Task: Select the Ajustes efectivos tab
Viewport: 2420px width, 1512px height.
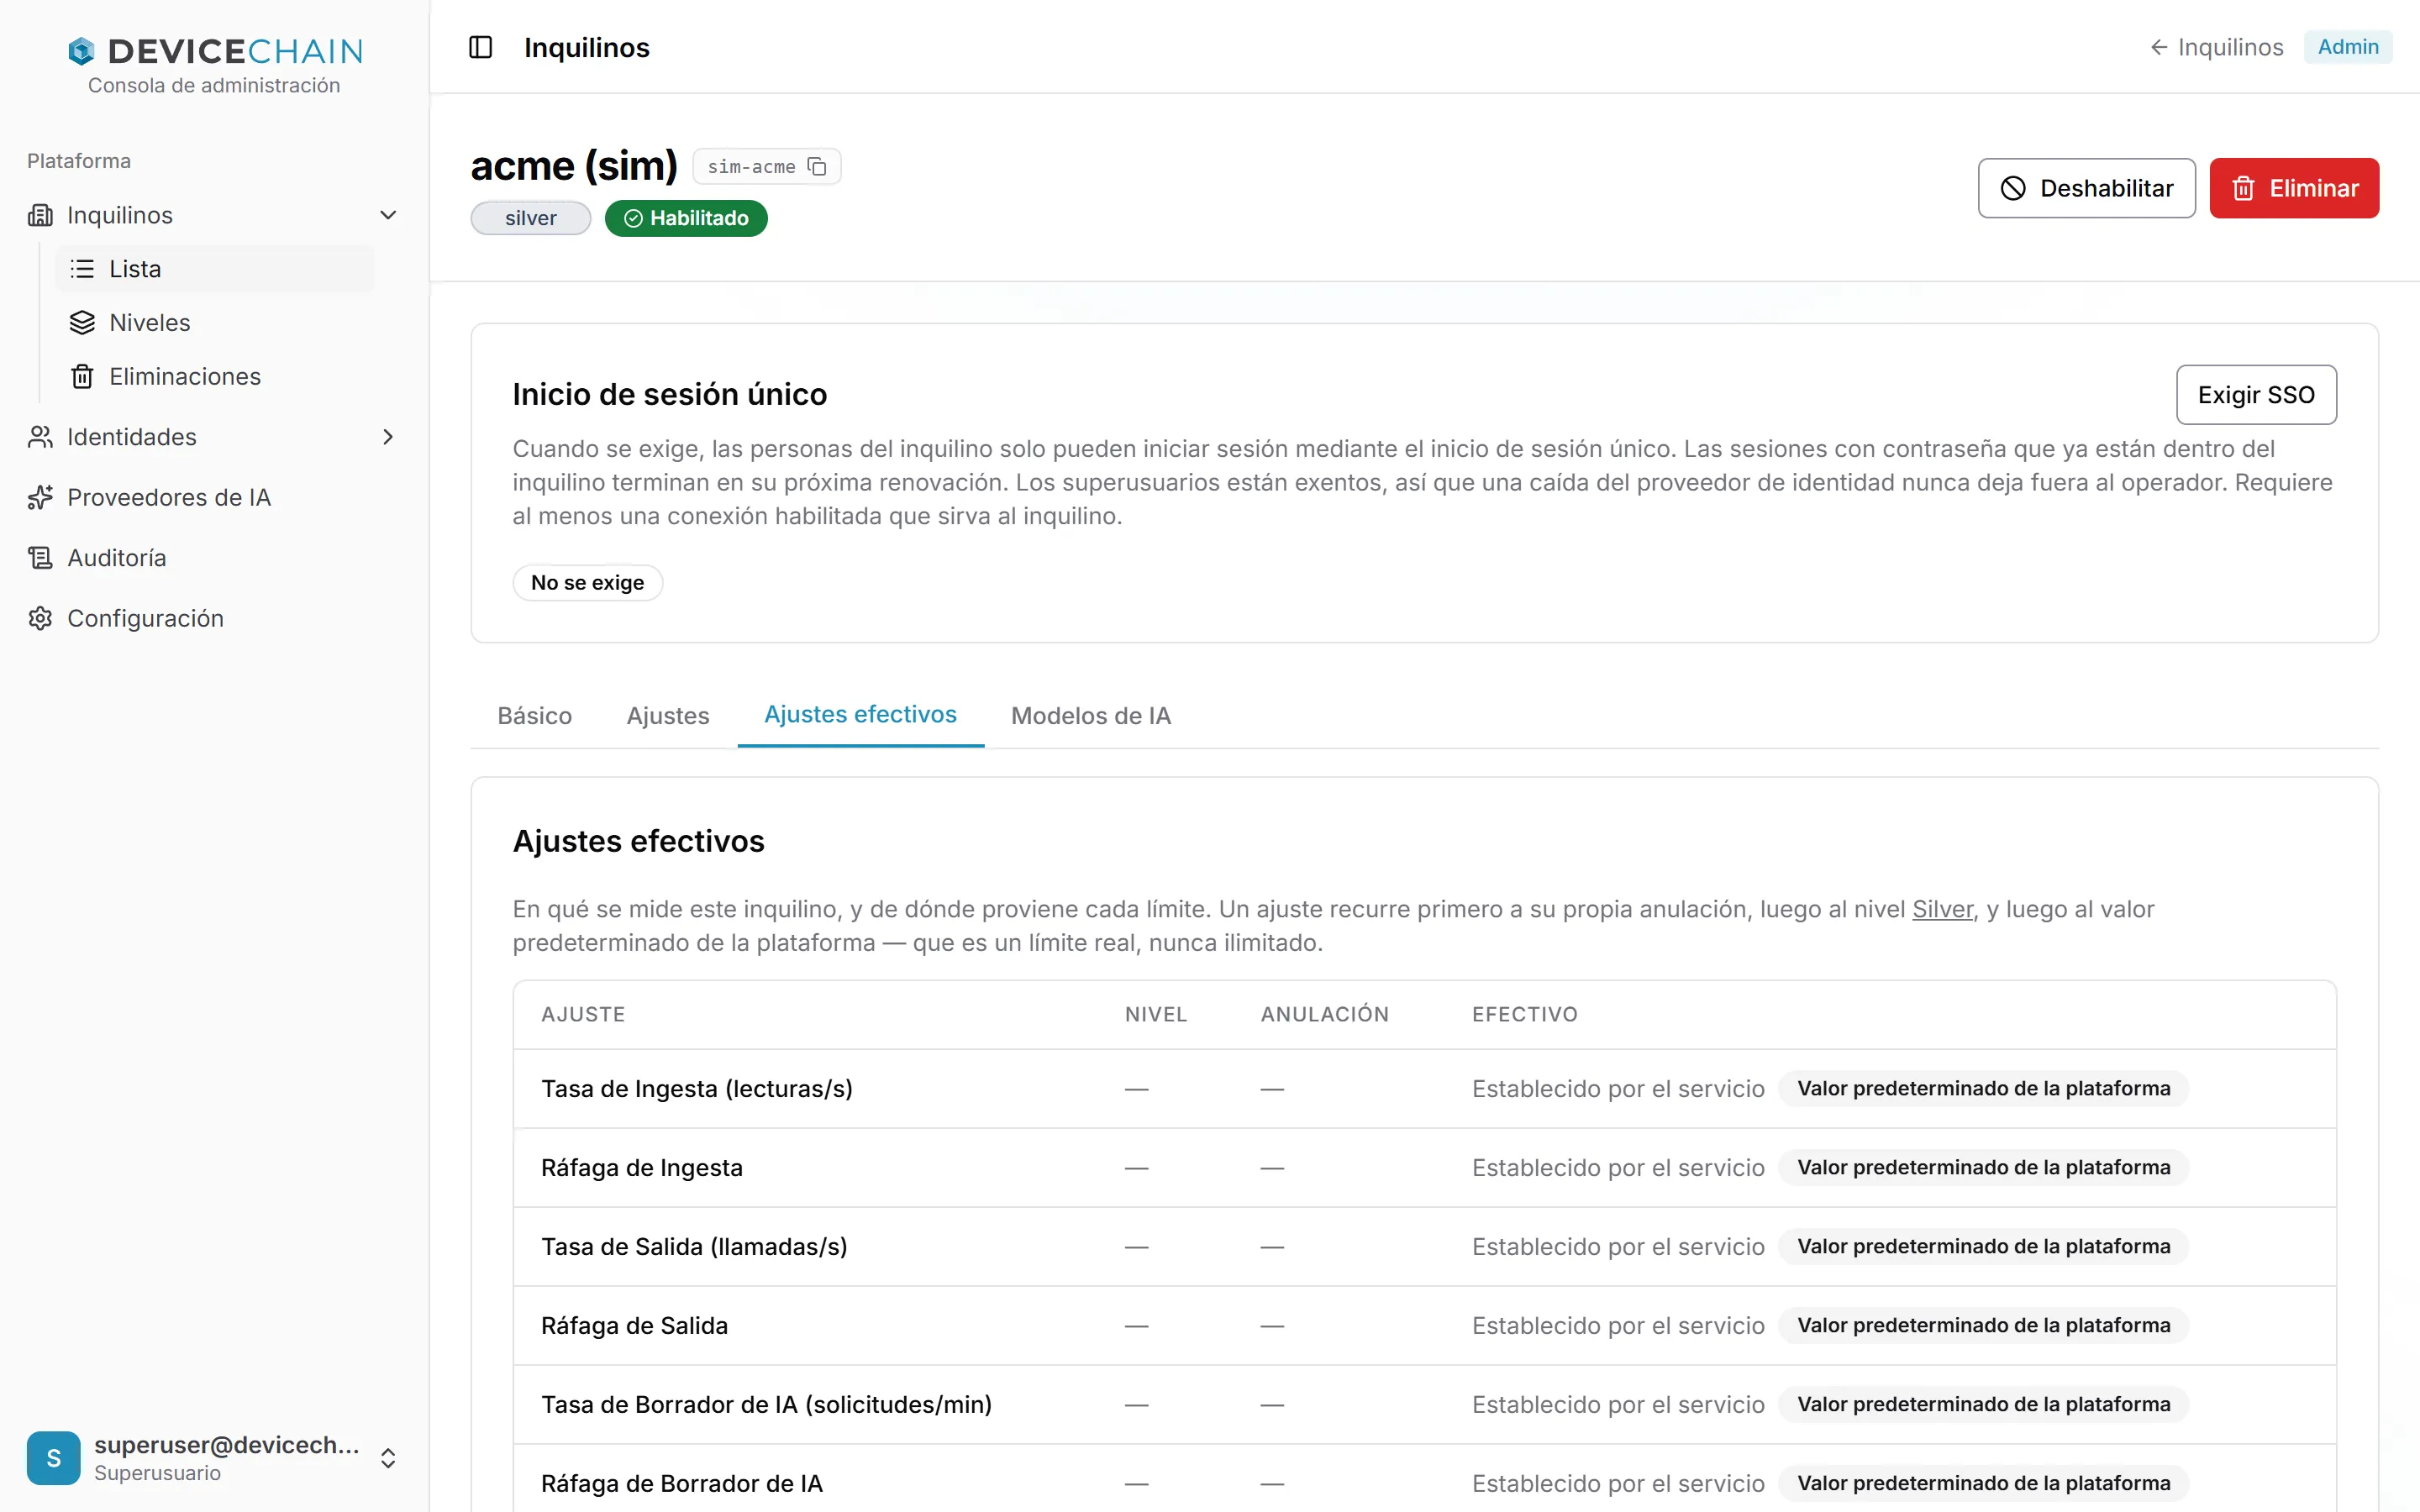Action: click(860, 715)
